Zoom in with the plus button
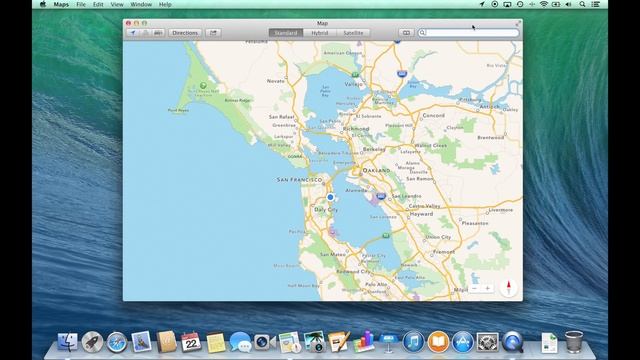The width and height of the screenshot is (640, 360). point(487,289)
